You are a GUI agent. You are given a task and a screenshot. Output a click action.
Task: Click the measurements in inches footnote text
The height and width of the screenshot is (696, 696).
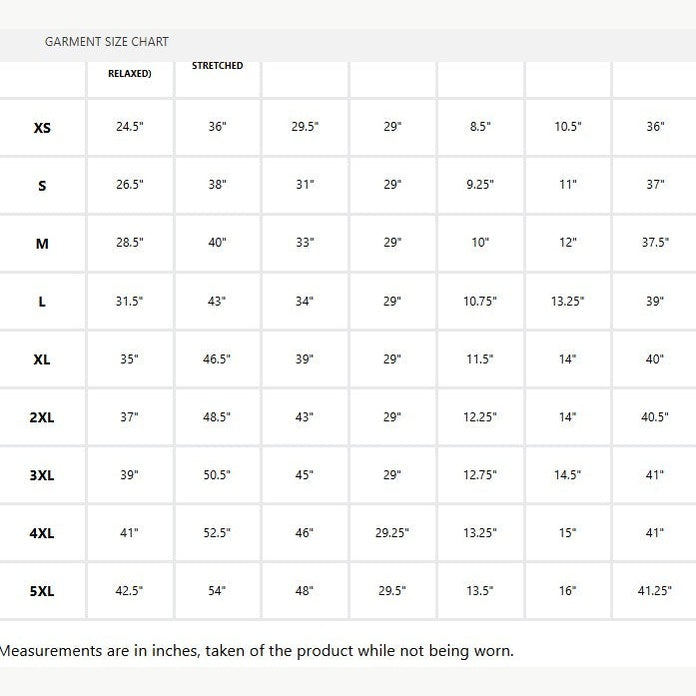click(x=256, y=651)
